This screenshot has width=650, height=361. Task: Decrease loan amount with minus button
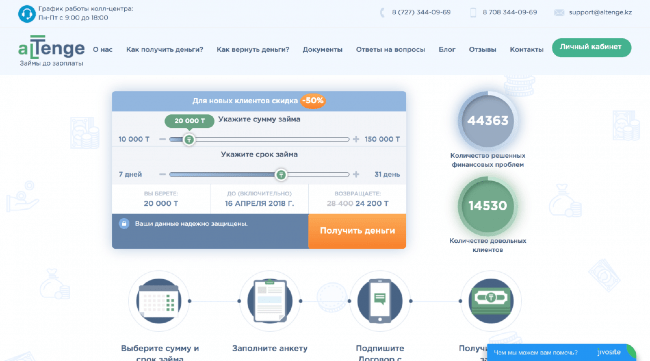coord(162,139)
